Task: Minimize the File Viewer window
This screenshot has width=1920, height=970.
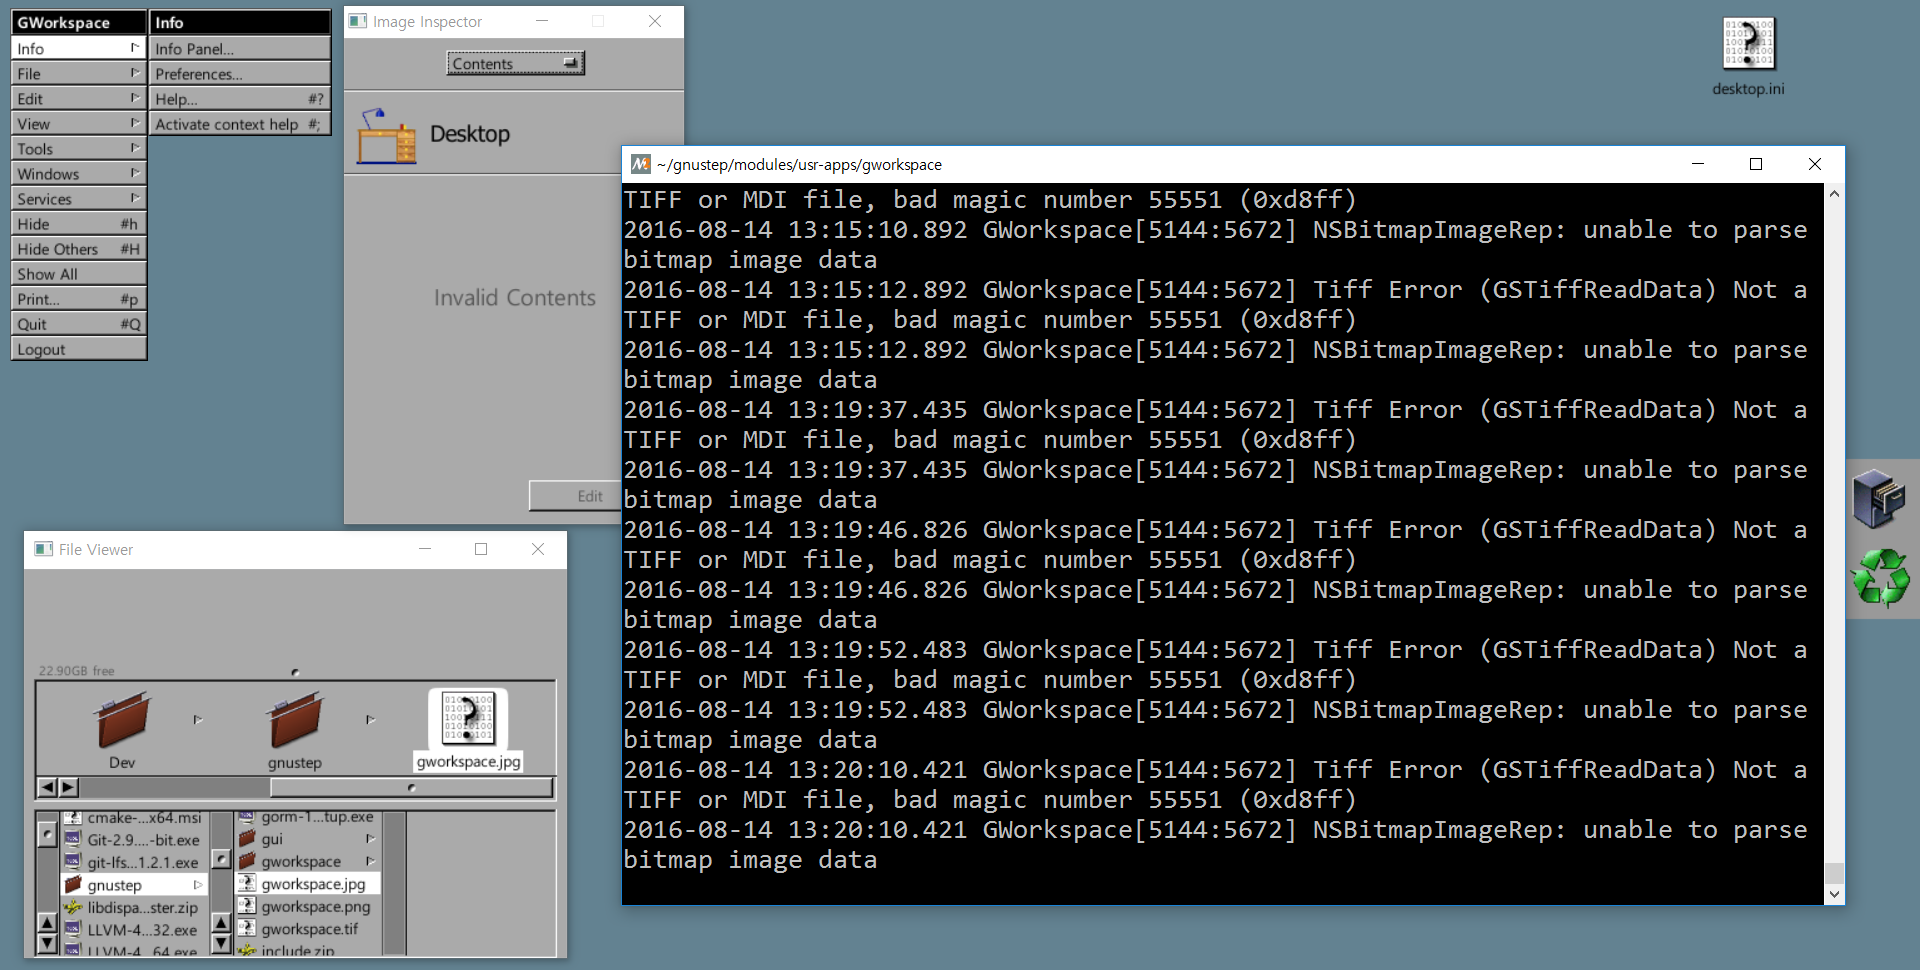Action: pyautogui.click(x=424, y=549)
